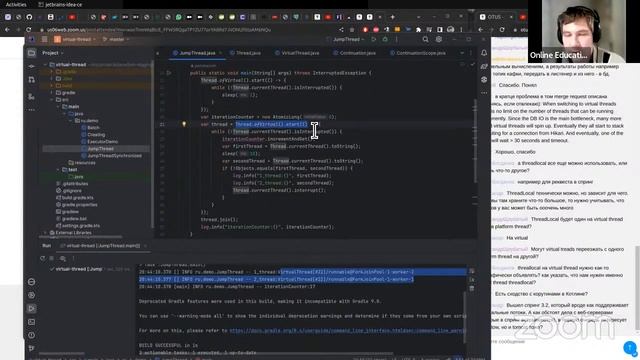Open the Project tool window icon
This screenshot has width=640, height=360.
pyautogui.click(x=31, y=53)
